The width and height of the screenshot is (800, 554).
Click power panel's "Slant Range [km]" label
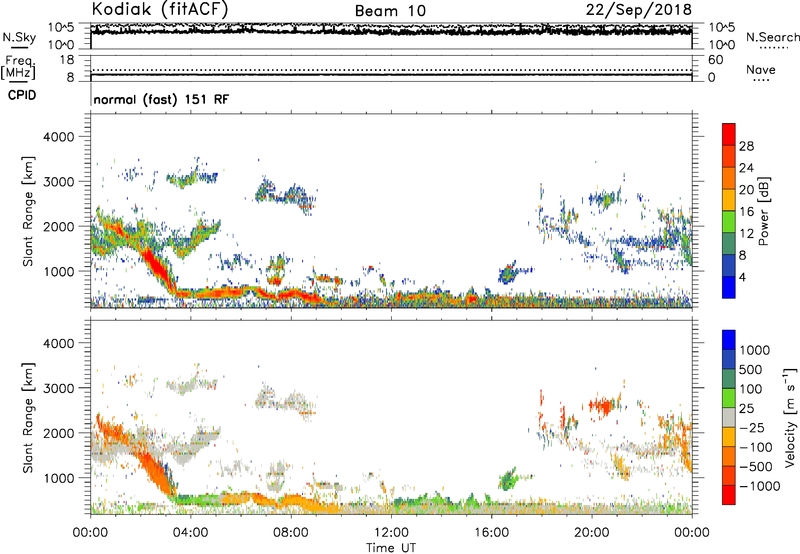pos(28,211)
